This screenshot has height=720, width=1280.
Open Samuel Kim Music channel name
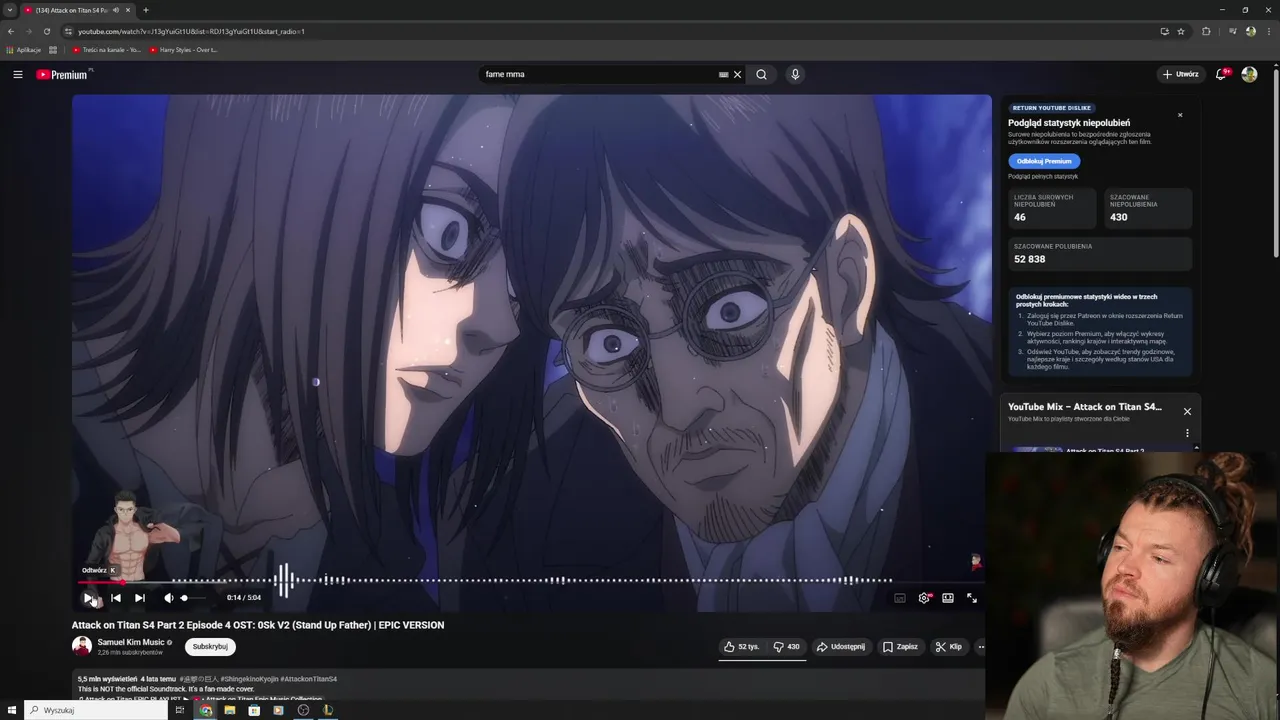(131, 642)
